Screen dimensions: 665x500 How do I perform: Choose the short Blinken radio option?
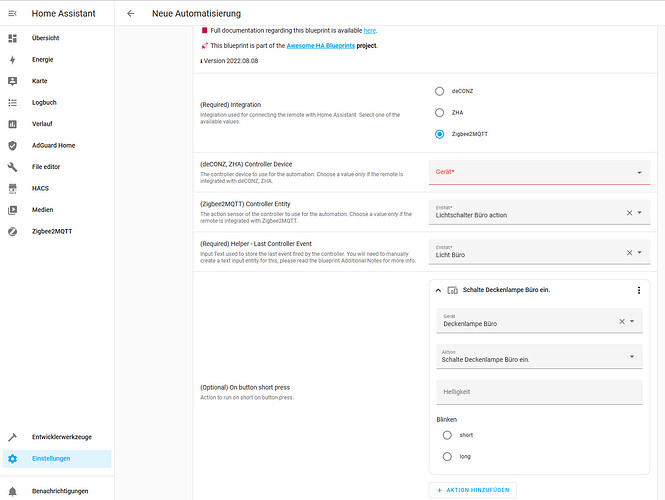click(x=447, y=435)
